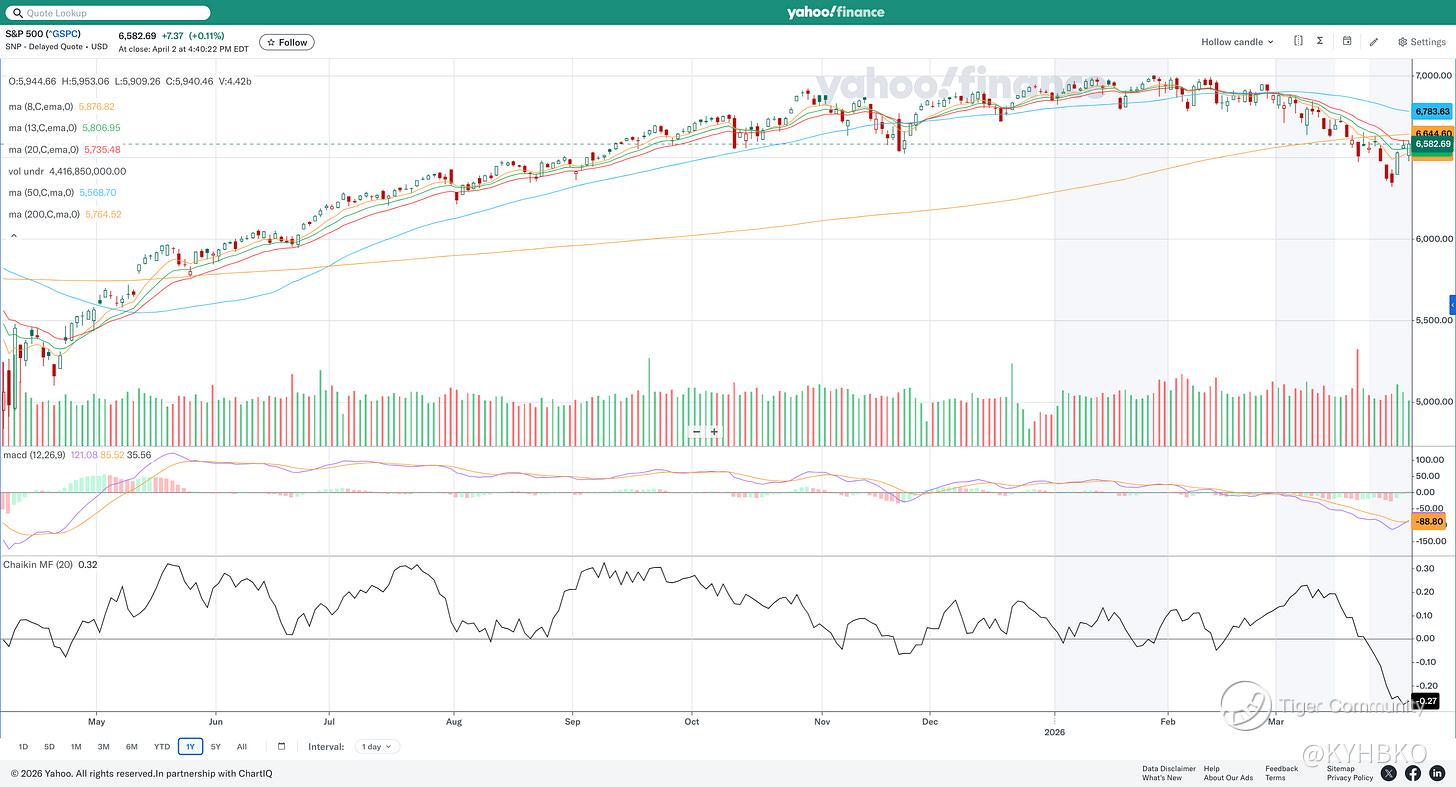The image size is (1456, 787).
Task: Open the indicators sigma icon
Action: 1320,41
